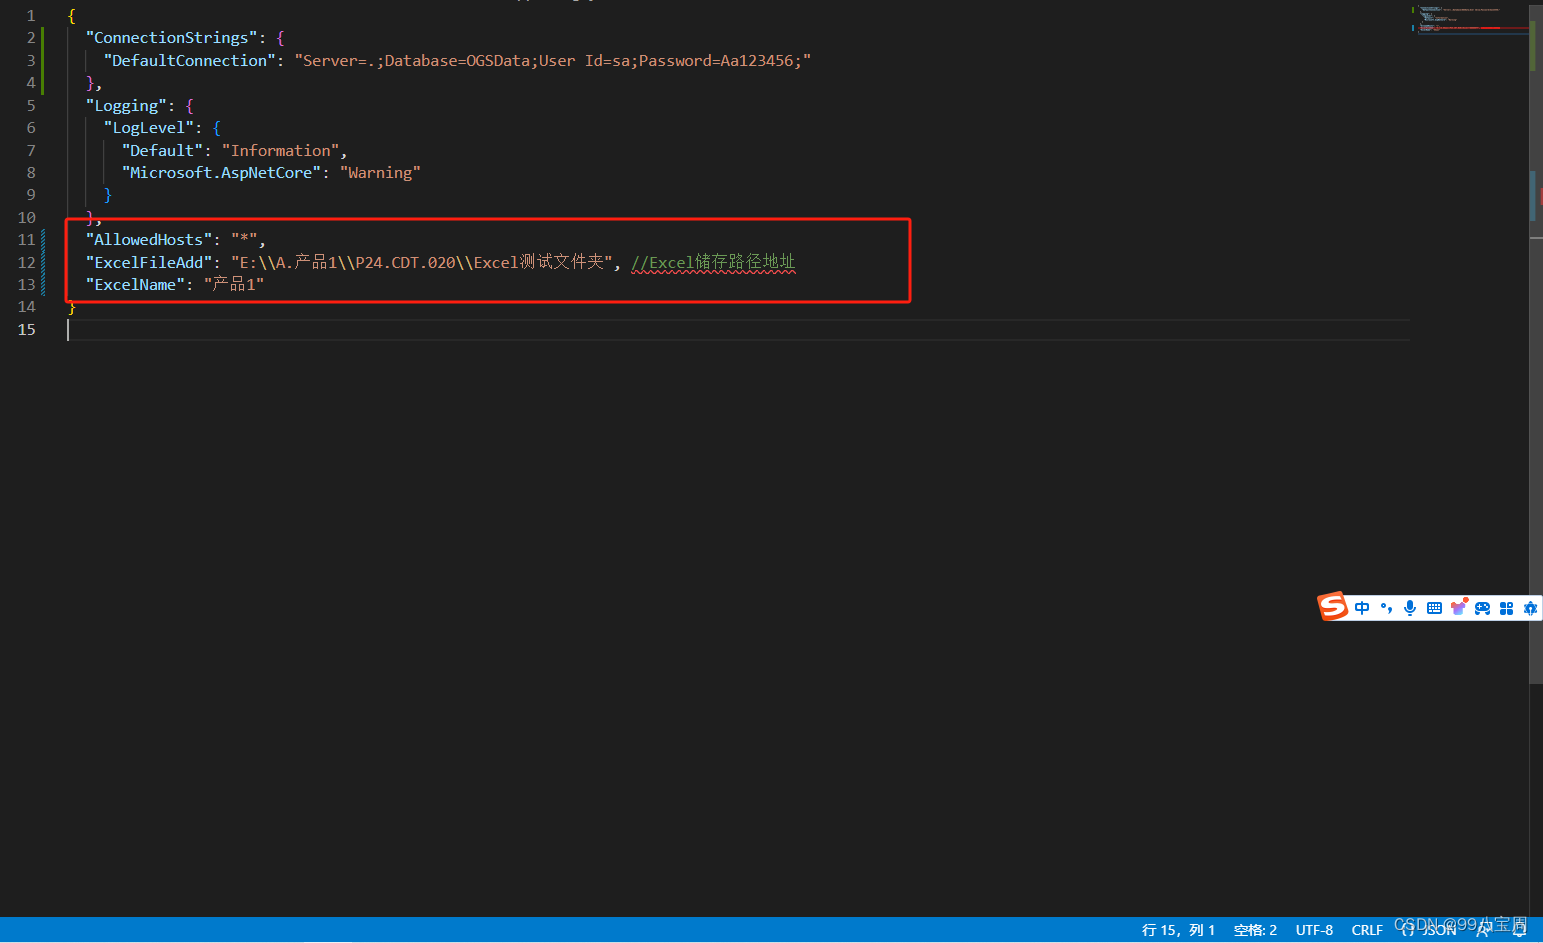Click line number 12 in gutter
Viewport: 1543px width, 943px height.
click(26, 262)
